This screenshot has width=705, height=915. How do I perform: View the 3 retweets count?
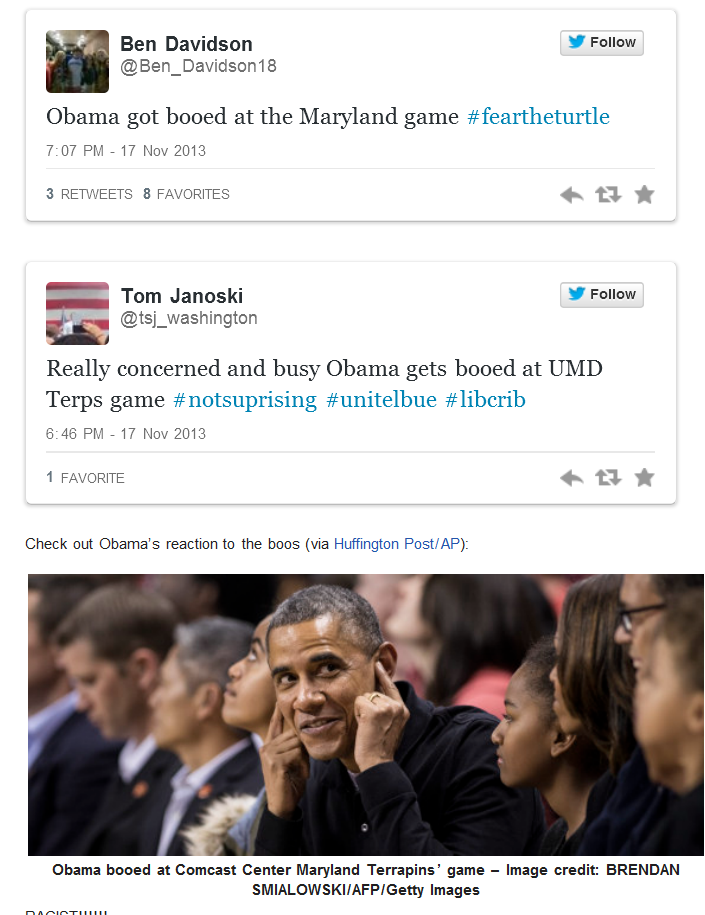[89, 194]
